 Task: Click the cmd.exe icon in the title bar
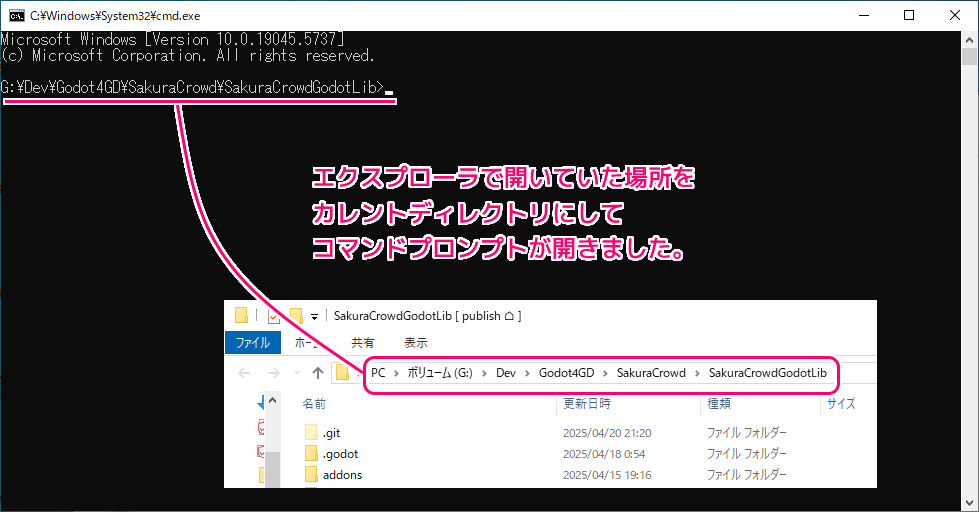point(17,16)
